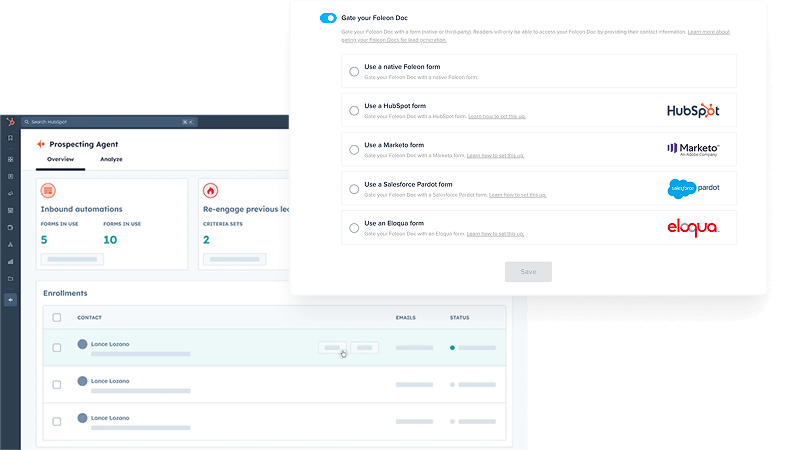Click the STATUS column header
This screenshot has width=790, height=450.
pyautogui.click(x=459, y=317)
